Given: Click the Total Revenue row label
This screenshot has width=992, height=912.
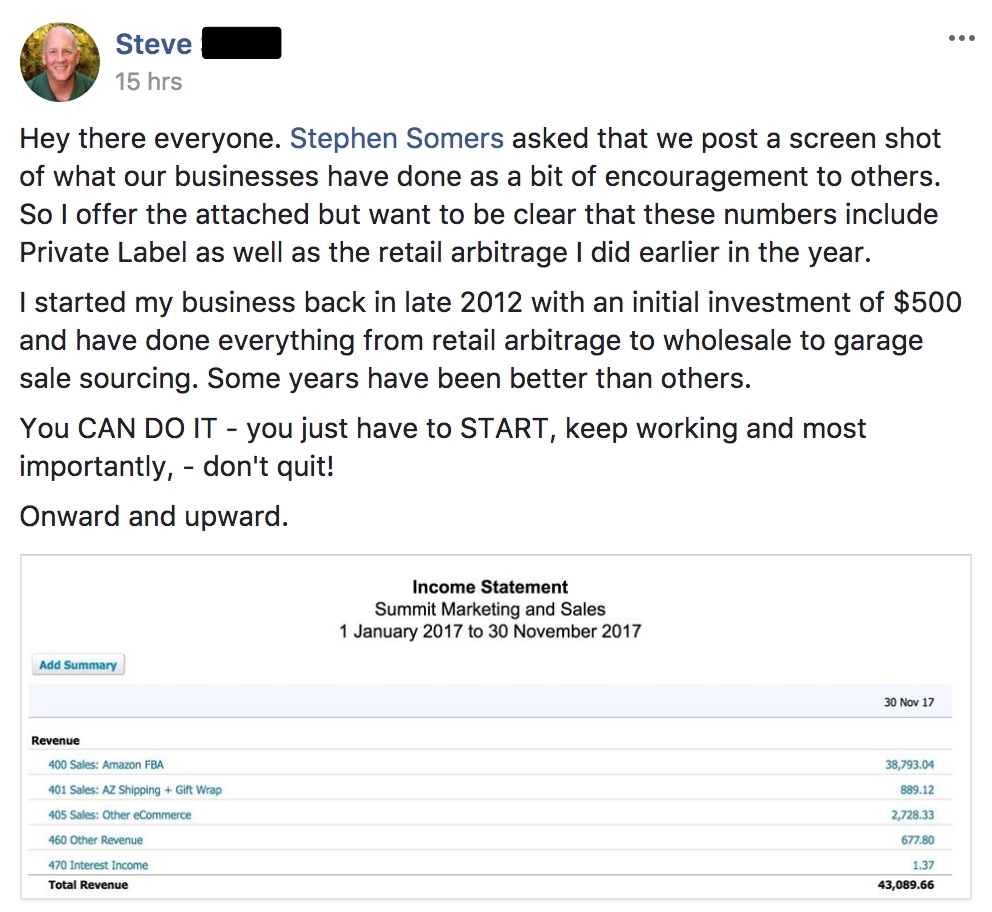Looking at the screenshot, I should tap(88, 885).
